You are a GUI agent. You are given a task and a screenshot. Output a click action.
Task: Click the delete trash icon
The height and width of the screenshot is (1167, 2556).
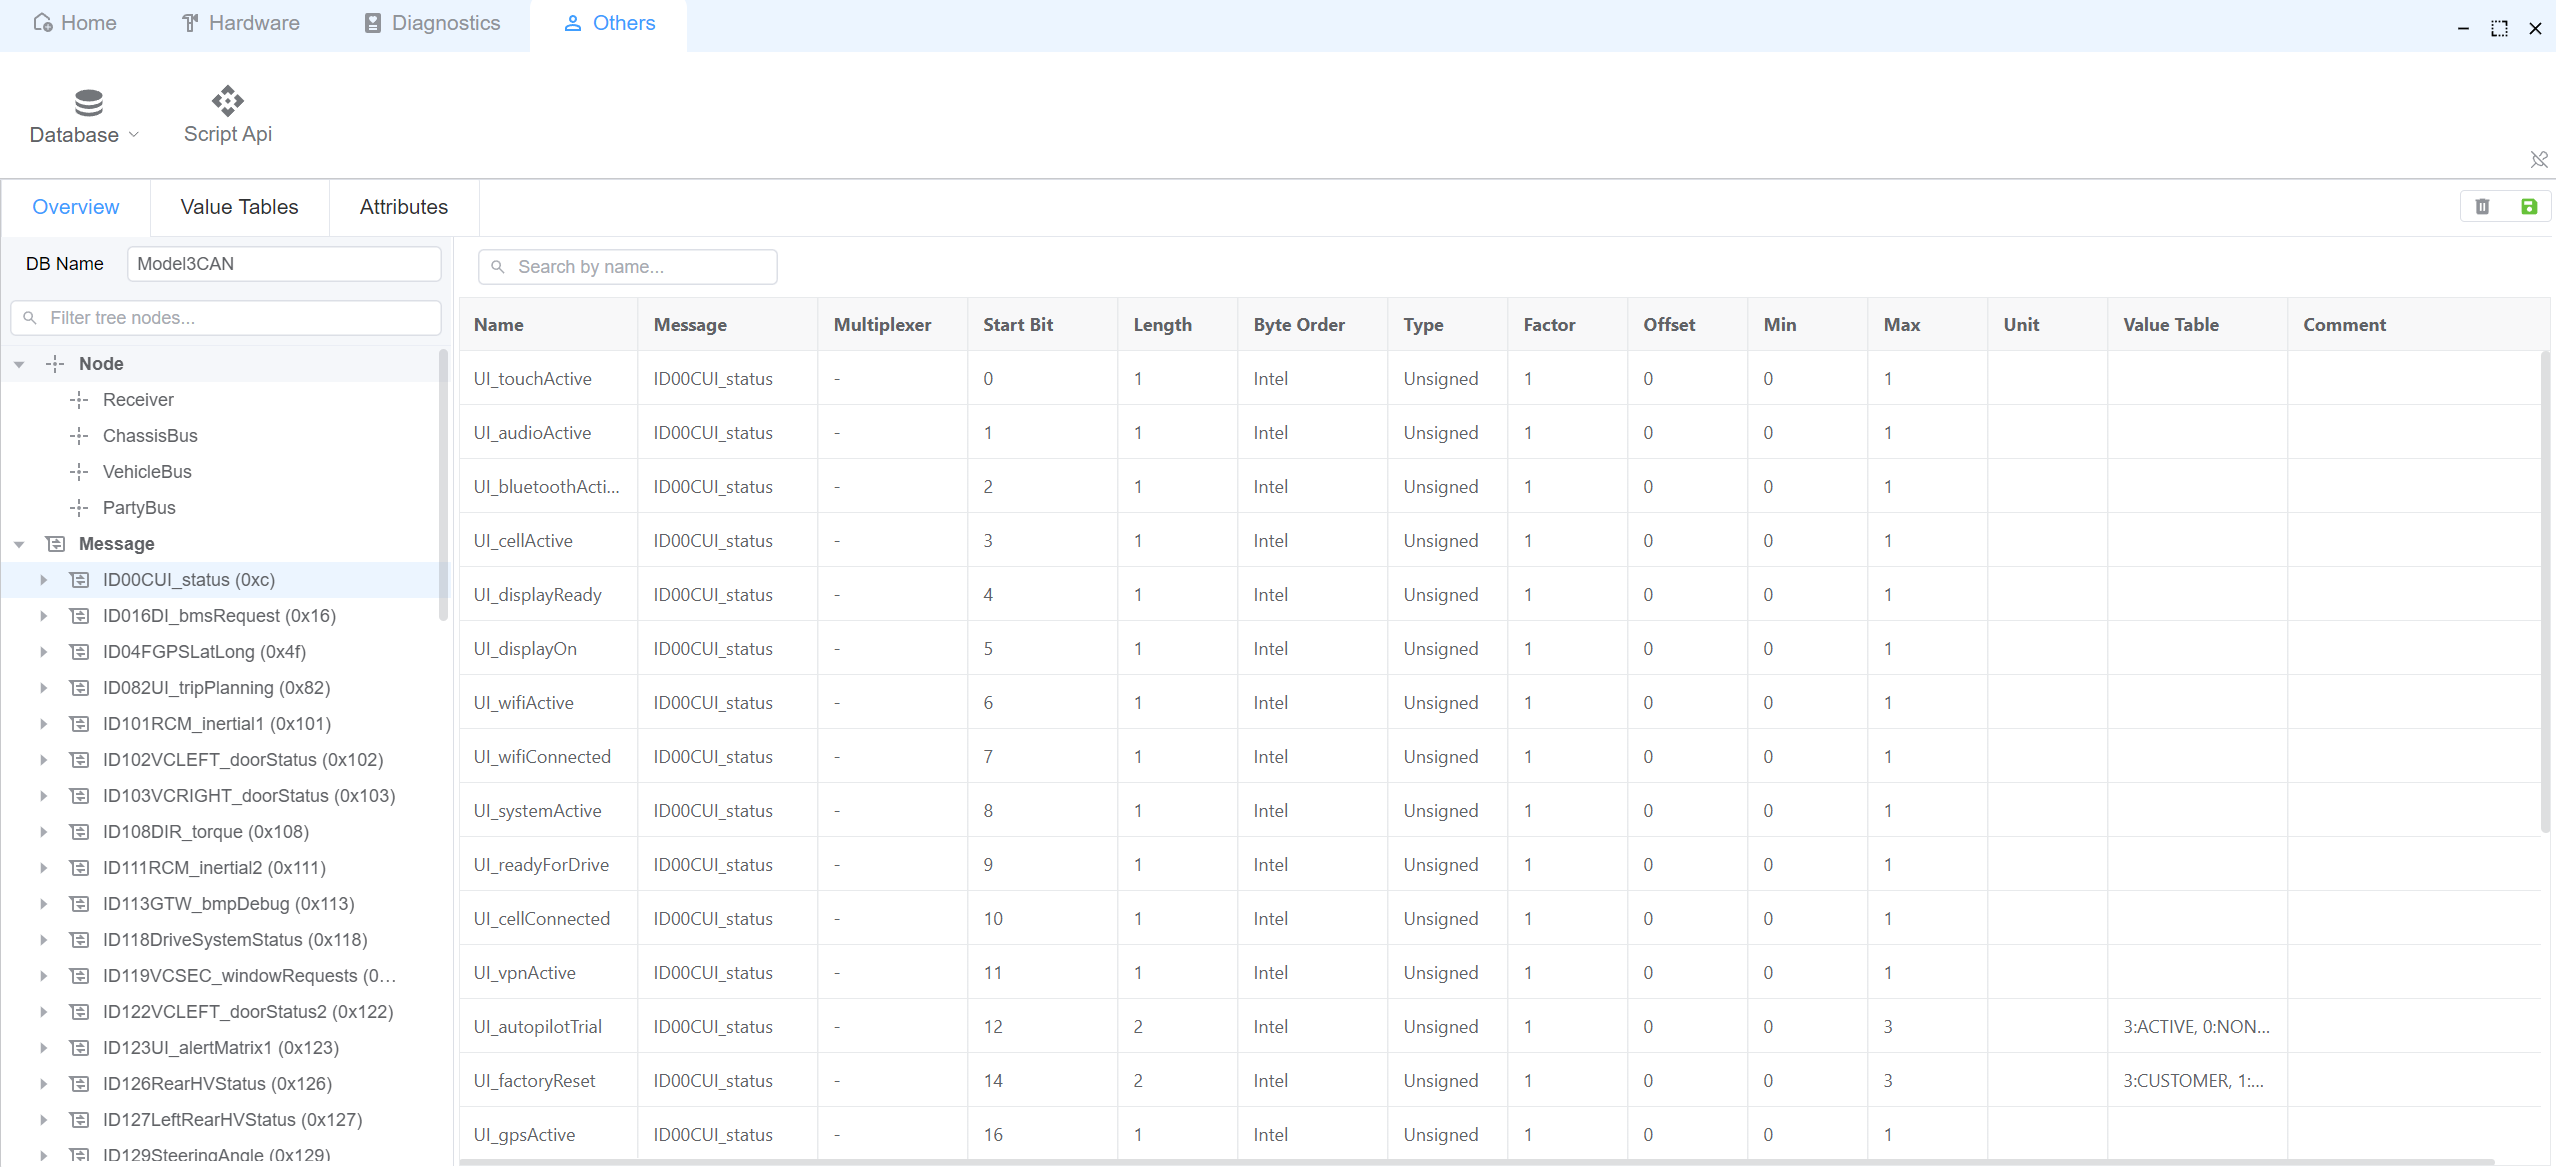click(x=2482, y=207)
